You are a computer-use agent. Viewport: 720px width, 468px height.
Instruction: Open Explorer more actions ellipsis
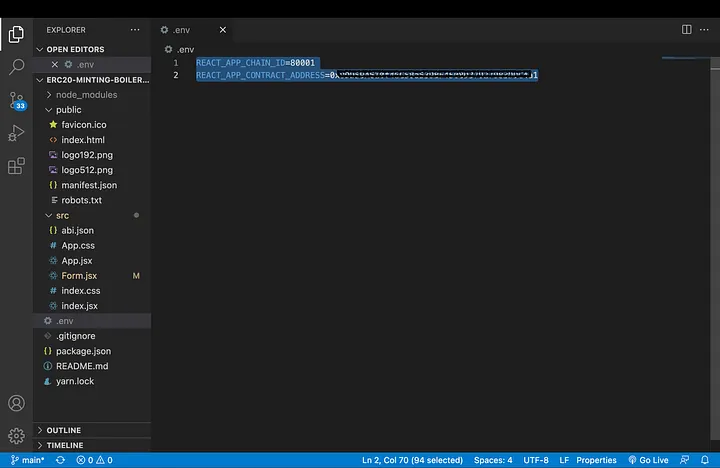(135, 30)
